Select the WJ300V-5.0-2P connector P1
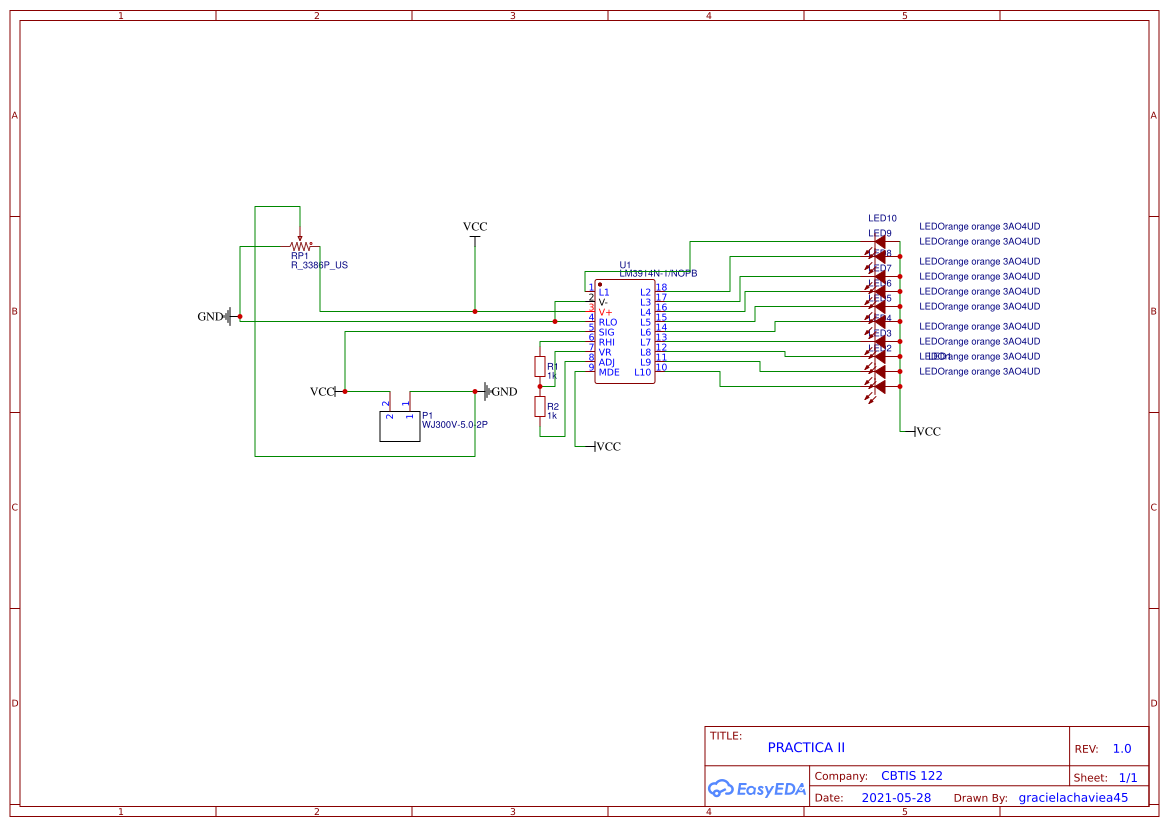The image size is (1169, 827). pyautogui.click(x=398, y=425)
